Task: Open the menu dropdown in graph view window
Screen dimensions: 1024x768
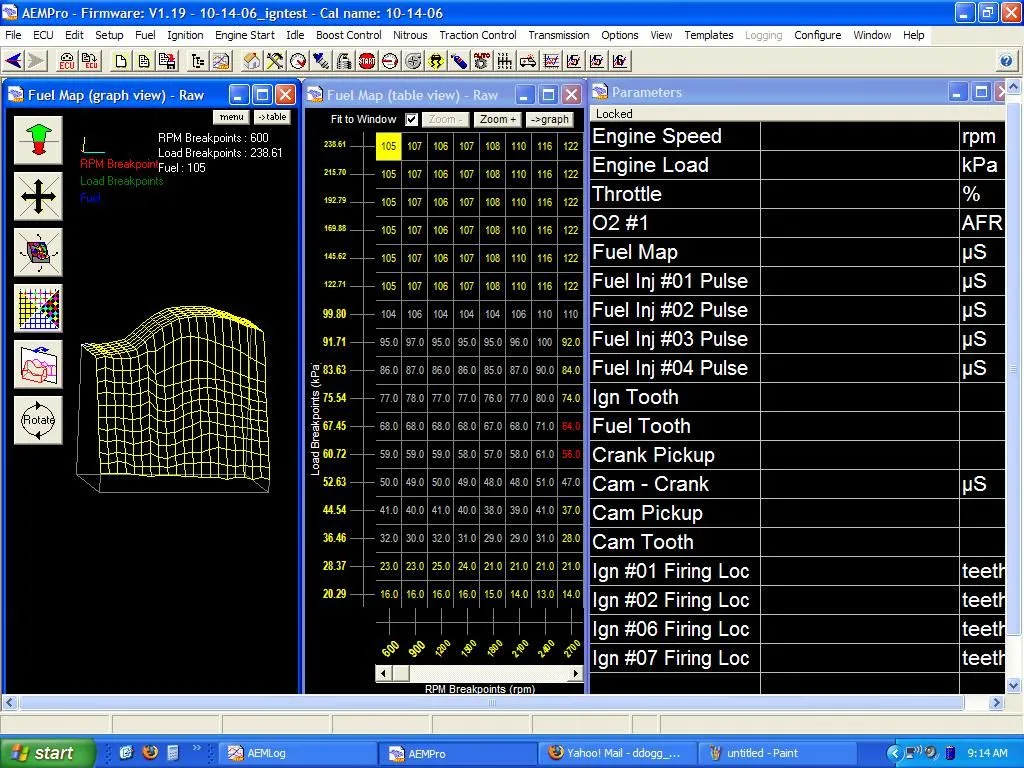Action: tap(231, 116)
